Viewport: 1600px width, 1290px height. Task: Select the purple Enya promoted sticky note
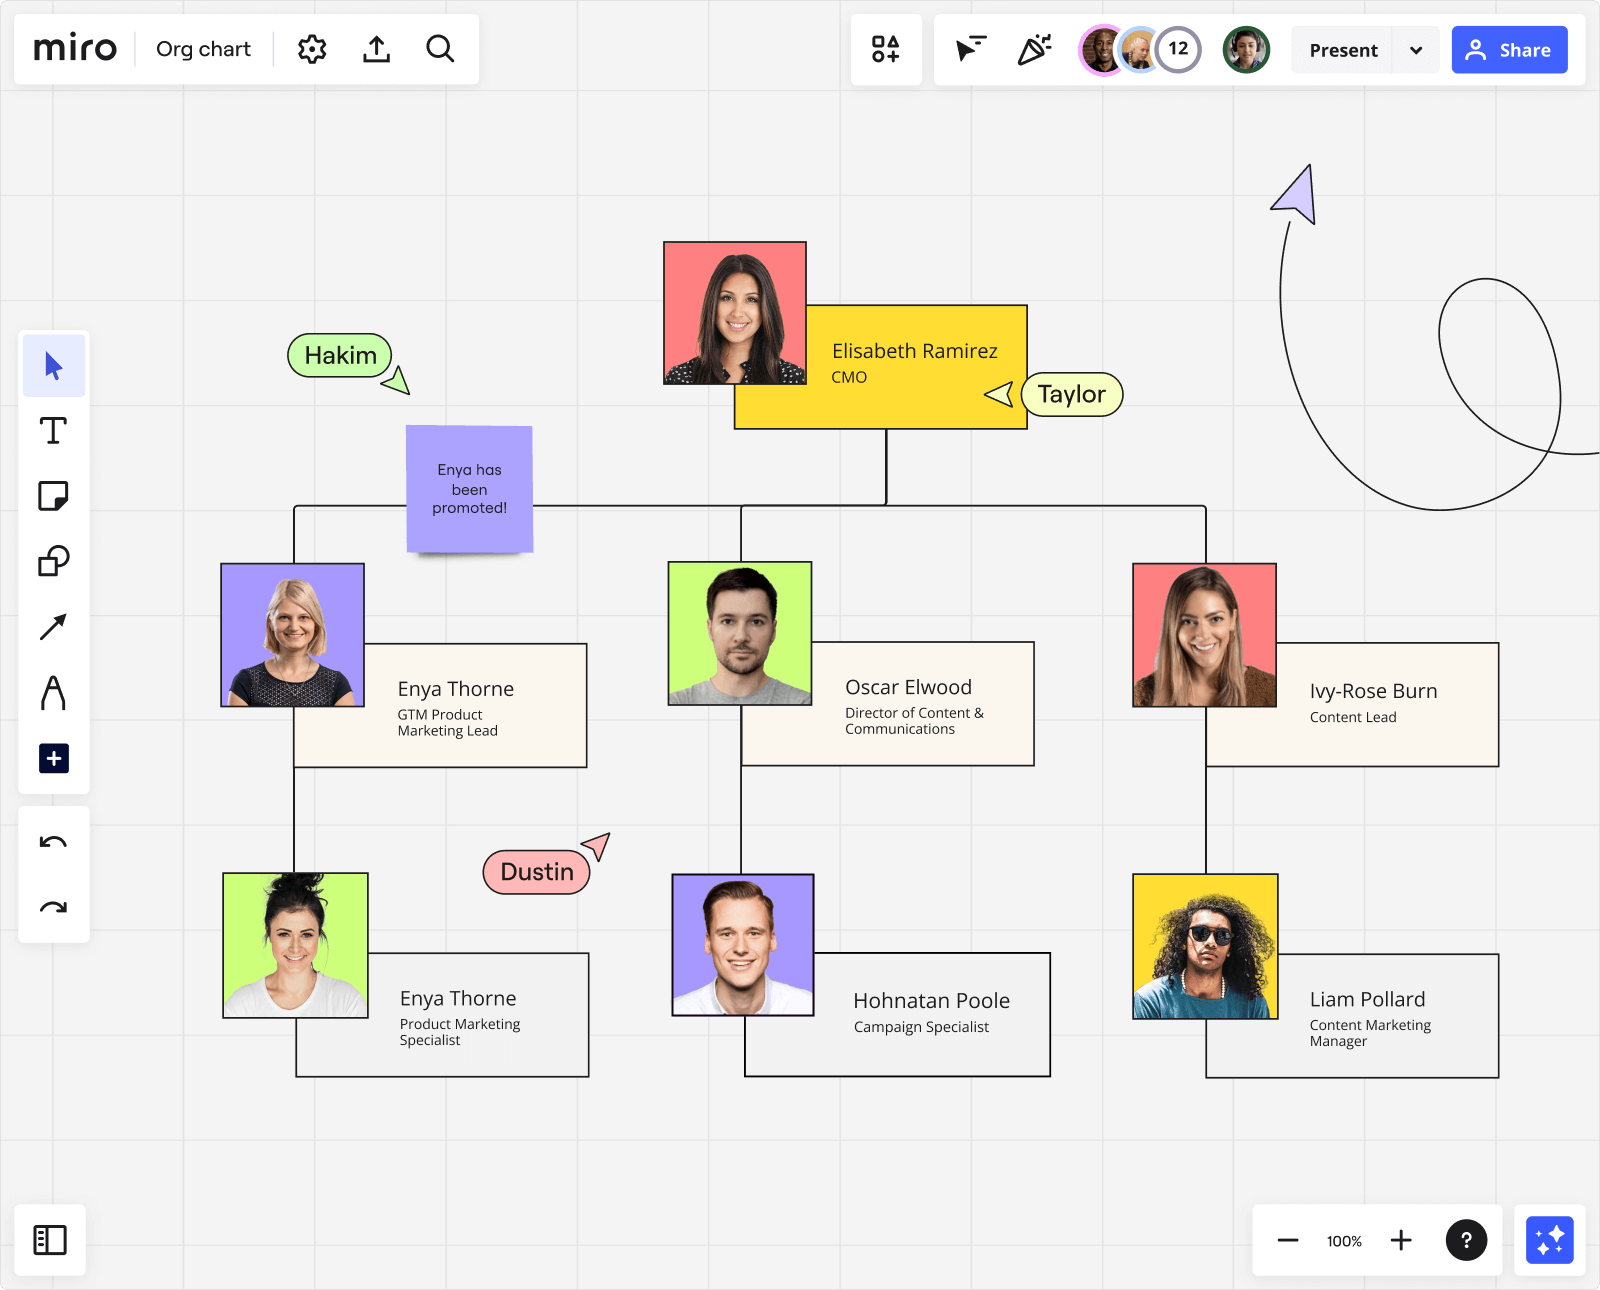pos(469,489)
